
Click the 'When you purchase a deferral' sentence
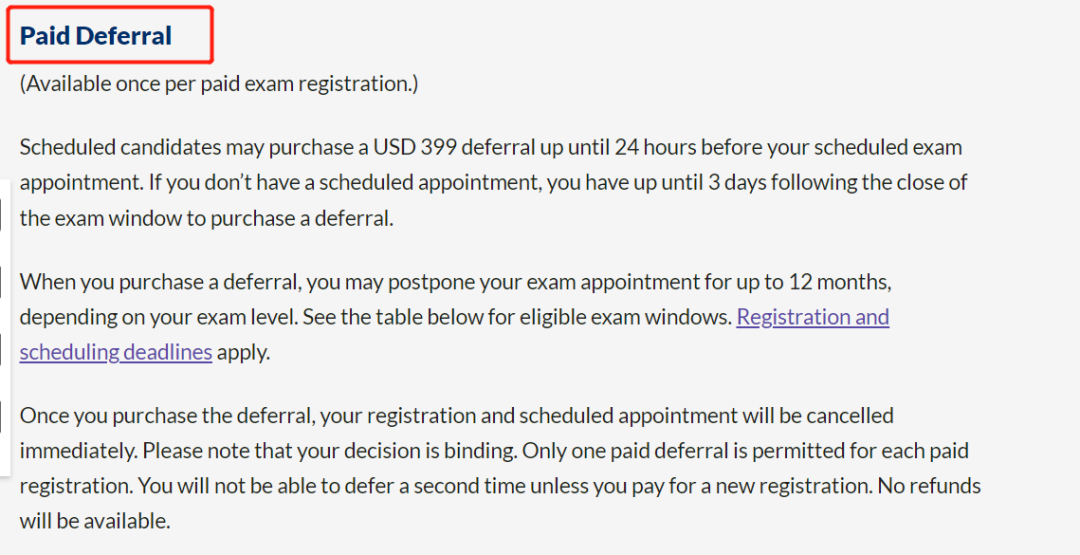click(160, 282)
